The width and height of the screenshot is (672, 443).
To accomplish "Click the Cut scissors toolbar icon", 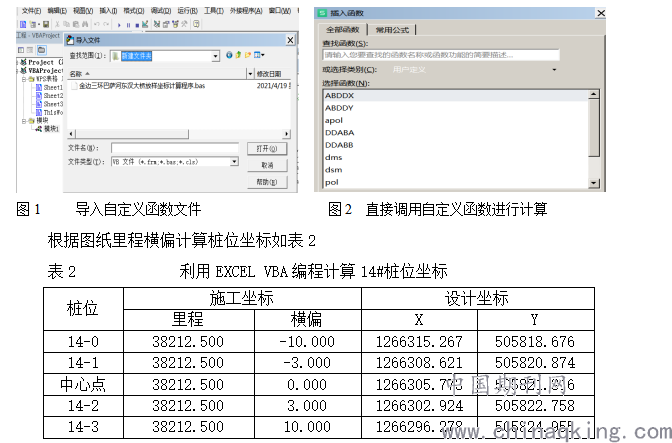I will point(57,24).
